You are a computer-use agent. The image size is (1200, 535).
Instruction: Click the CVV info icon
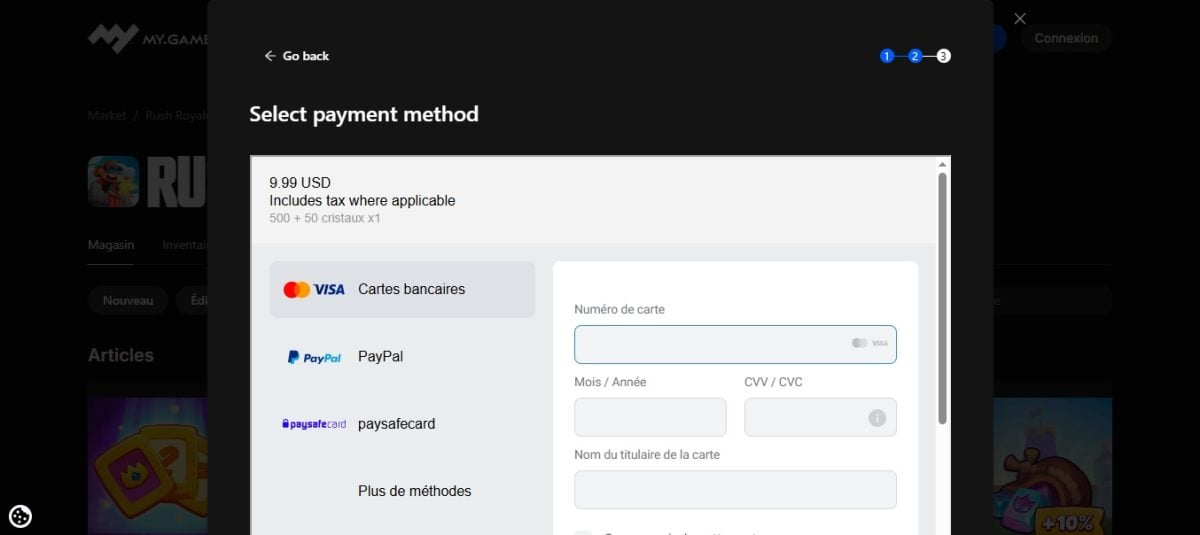[877, 418]
